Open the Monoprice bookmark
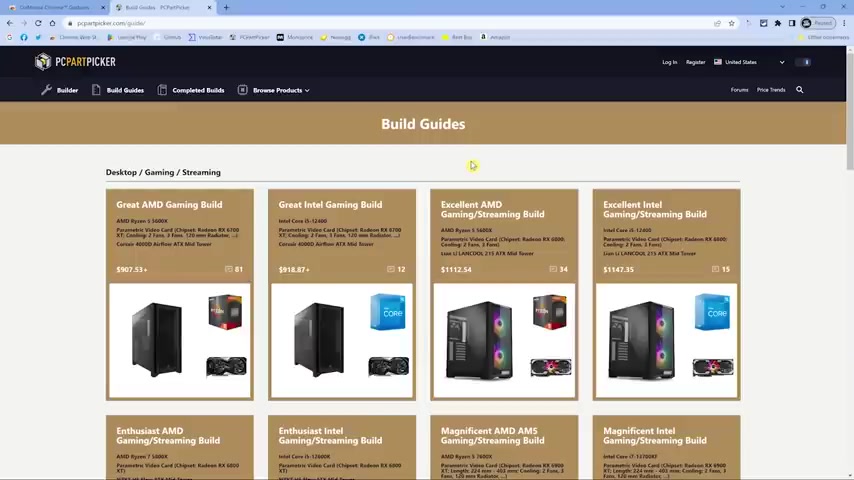This screenshot has height=480, width=854. pos(295,37)
